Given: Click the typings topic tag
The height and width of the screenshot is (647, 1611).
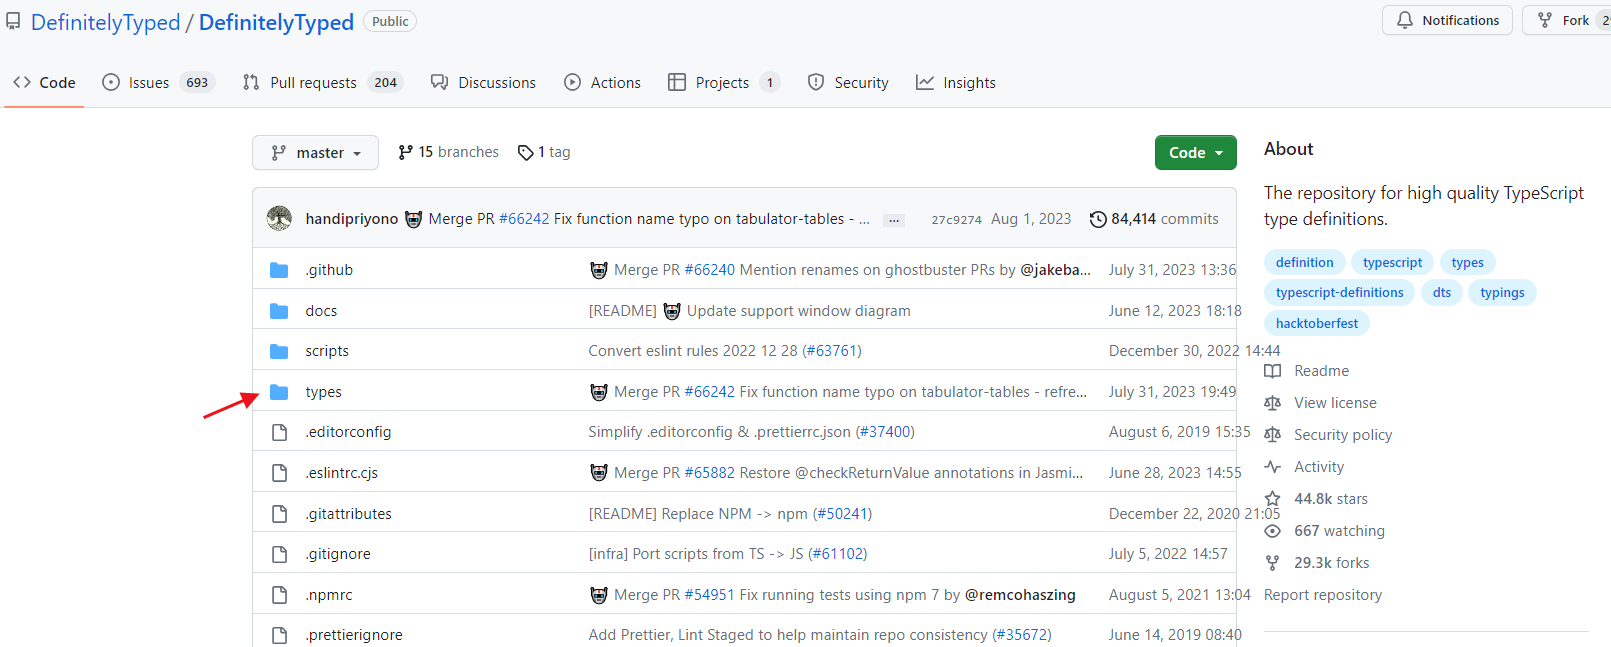Looking at the screenshot, I should coord(1502,292).
